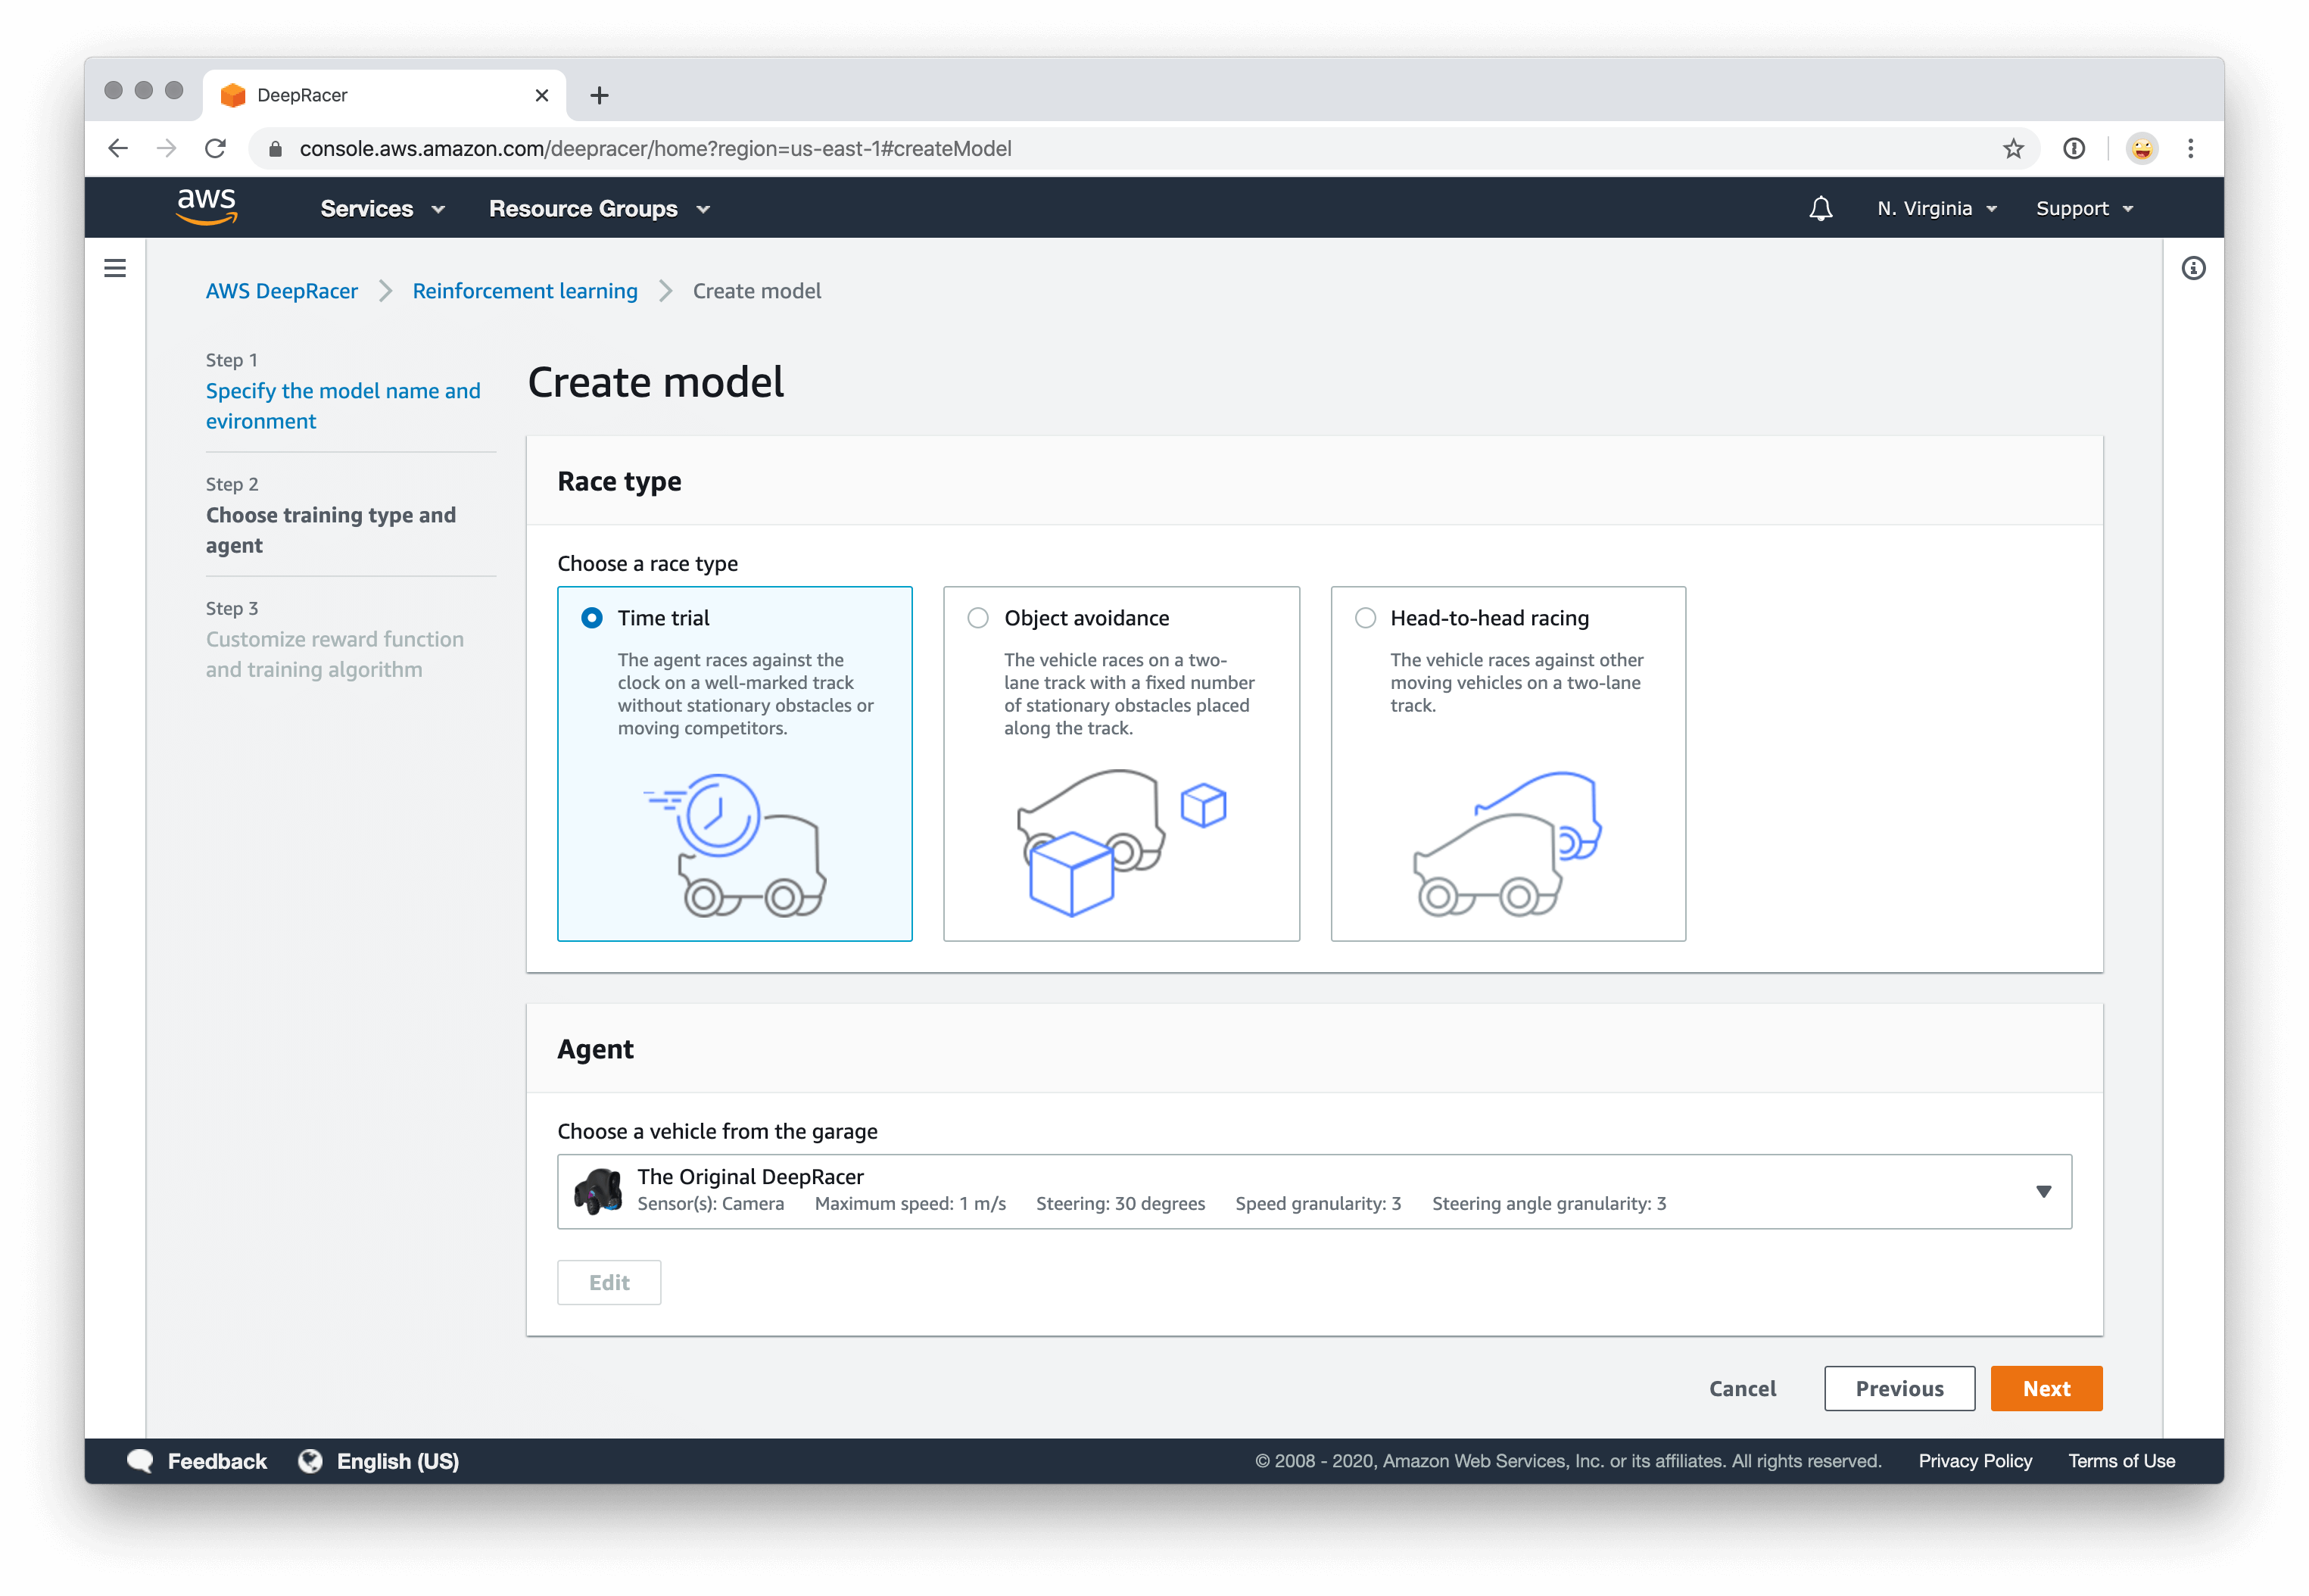Click the Object avoidance car and boxes illustration

tap(1121, 842)
